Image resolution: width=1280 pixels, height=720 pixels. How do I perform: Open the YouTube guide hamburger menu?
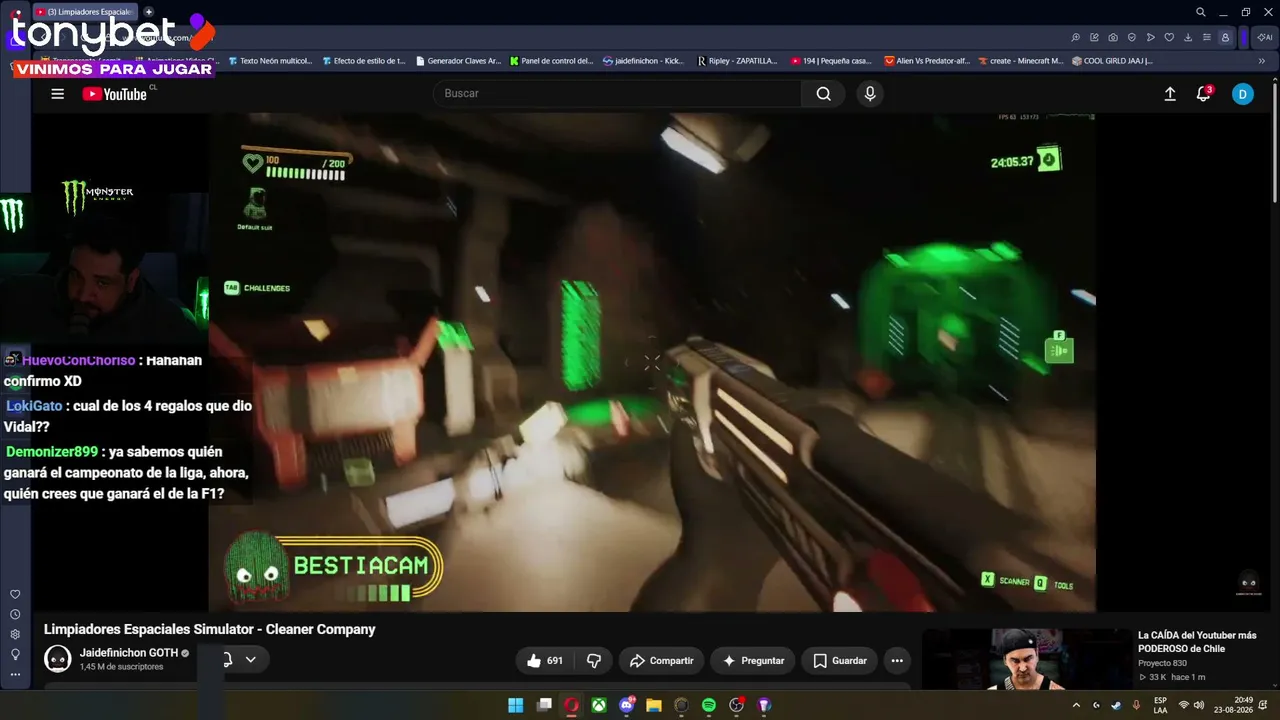click(x=58, y=94)
